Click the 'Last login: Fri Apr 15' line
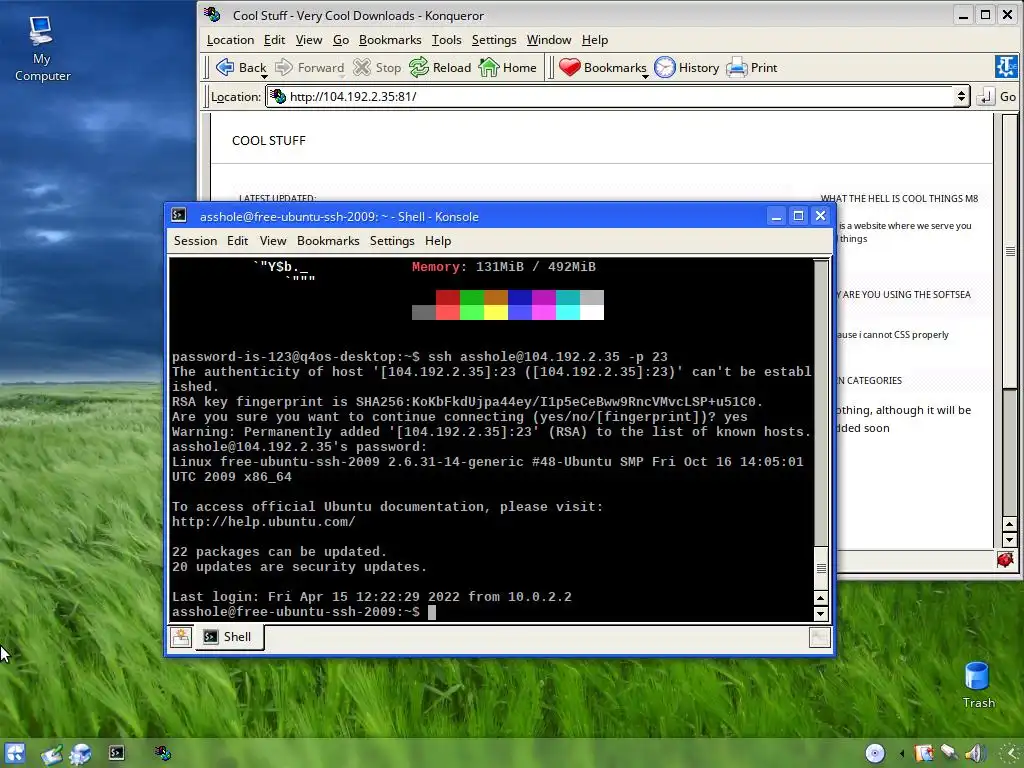The height and width of the screenshot is (768, 1024). [x=372, y=597]
